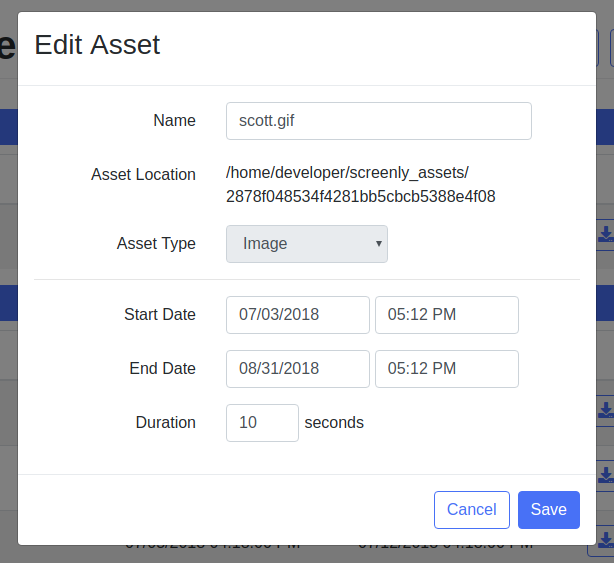Click the Asset Type label
The height and width of the screenshot is (563, 614).
[156, 244]
